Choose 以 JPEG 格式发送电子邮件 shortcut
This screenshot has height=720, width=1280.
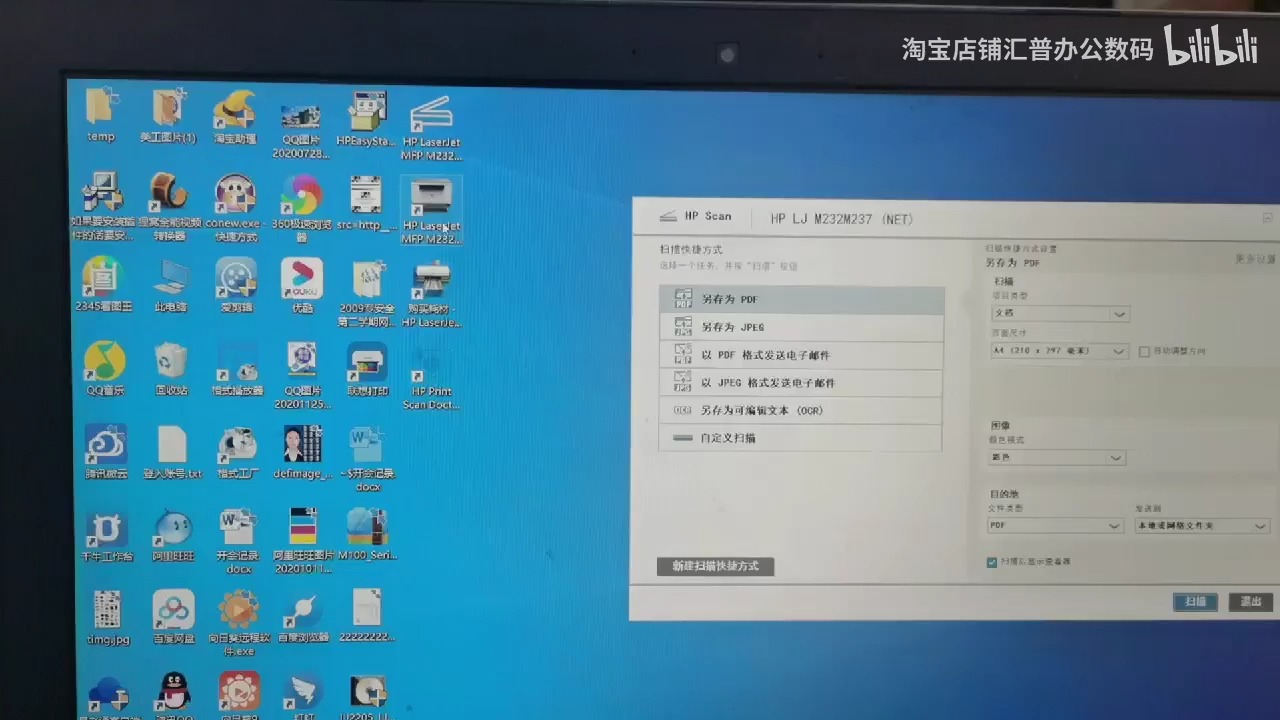[801, 383]
